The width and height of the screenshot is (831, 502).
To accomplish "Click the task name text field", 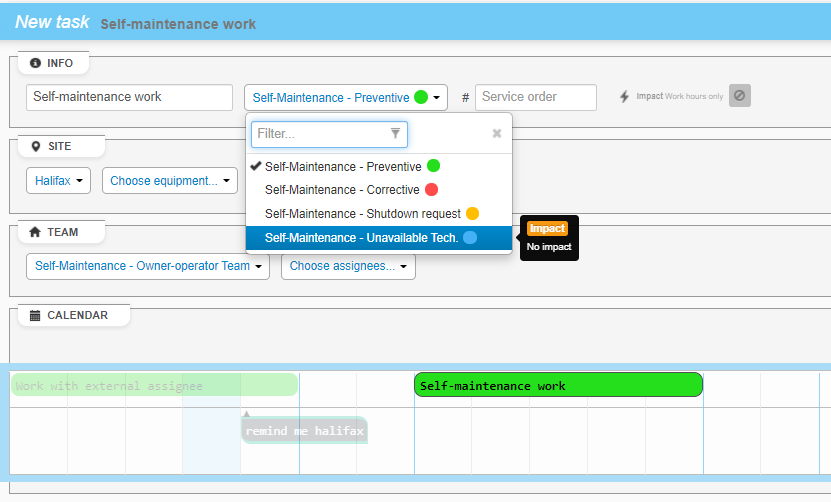I will [129, 97].
